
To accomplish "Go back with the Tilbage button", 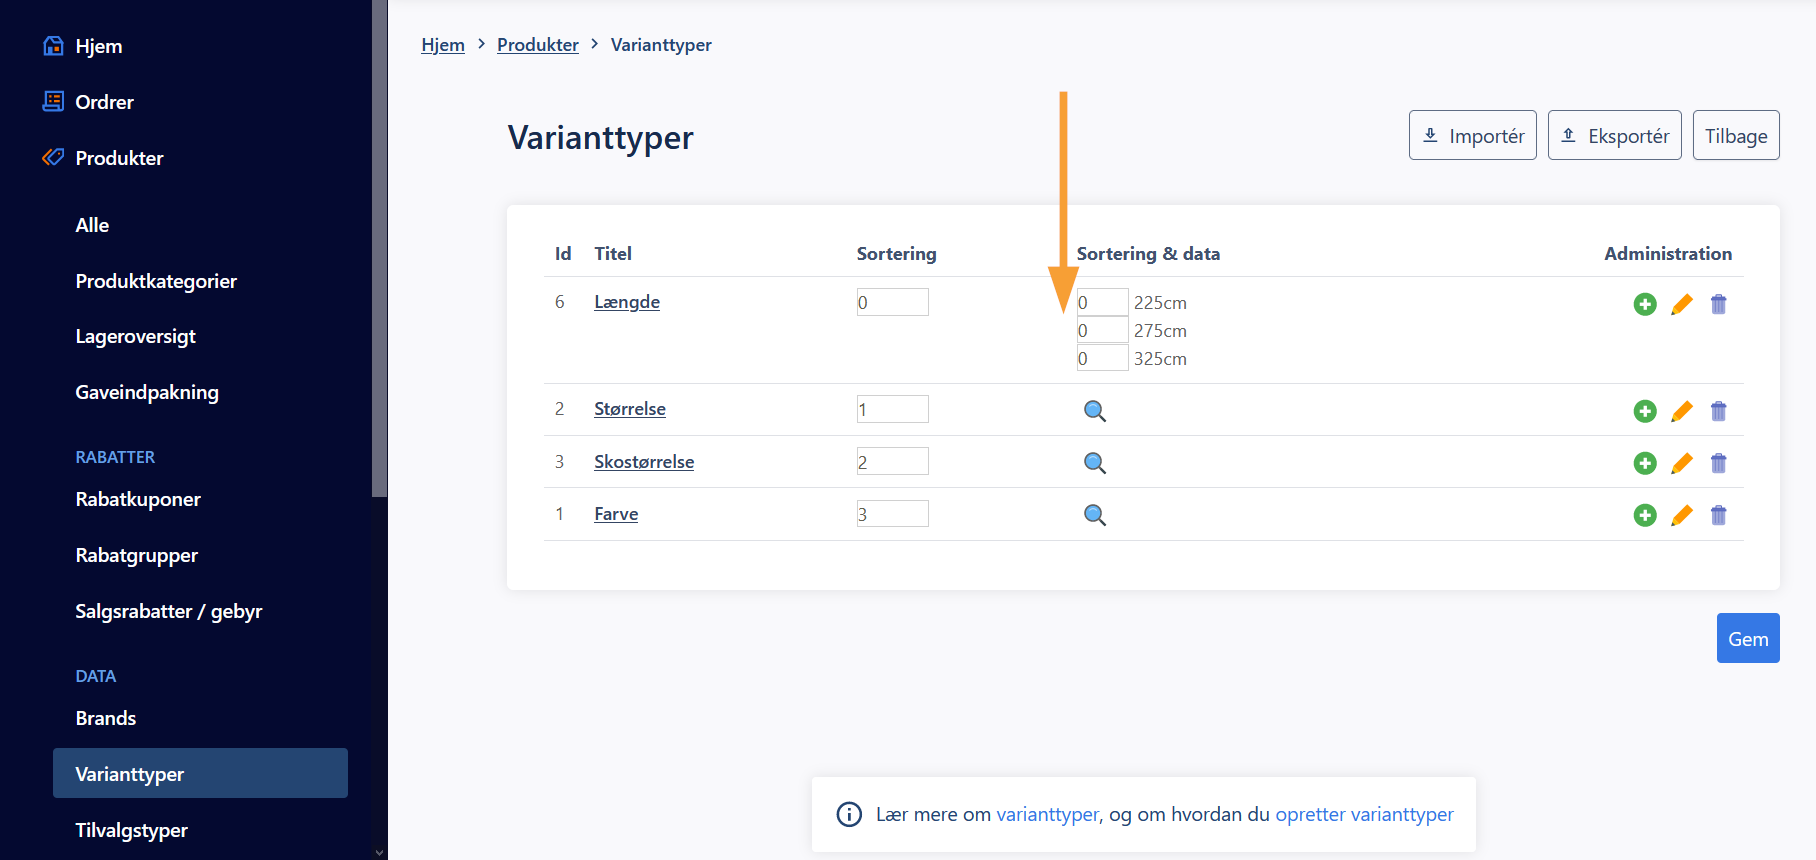I will pyautogui.click(x=1736, y=135).
